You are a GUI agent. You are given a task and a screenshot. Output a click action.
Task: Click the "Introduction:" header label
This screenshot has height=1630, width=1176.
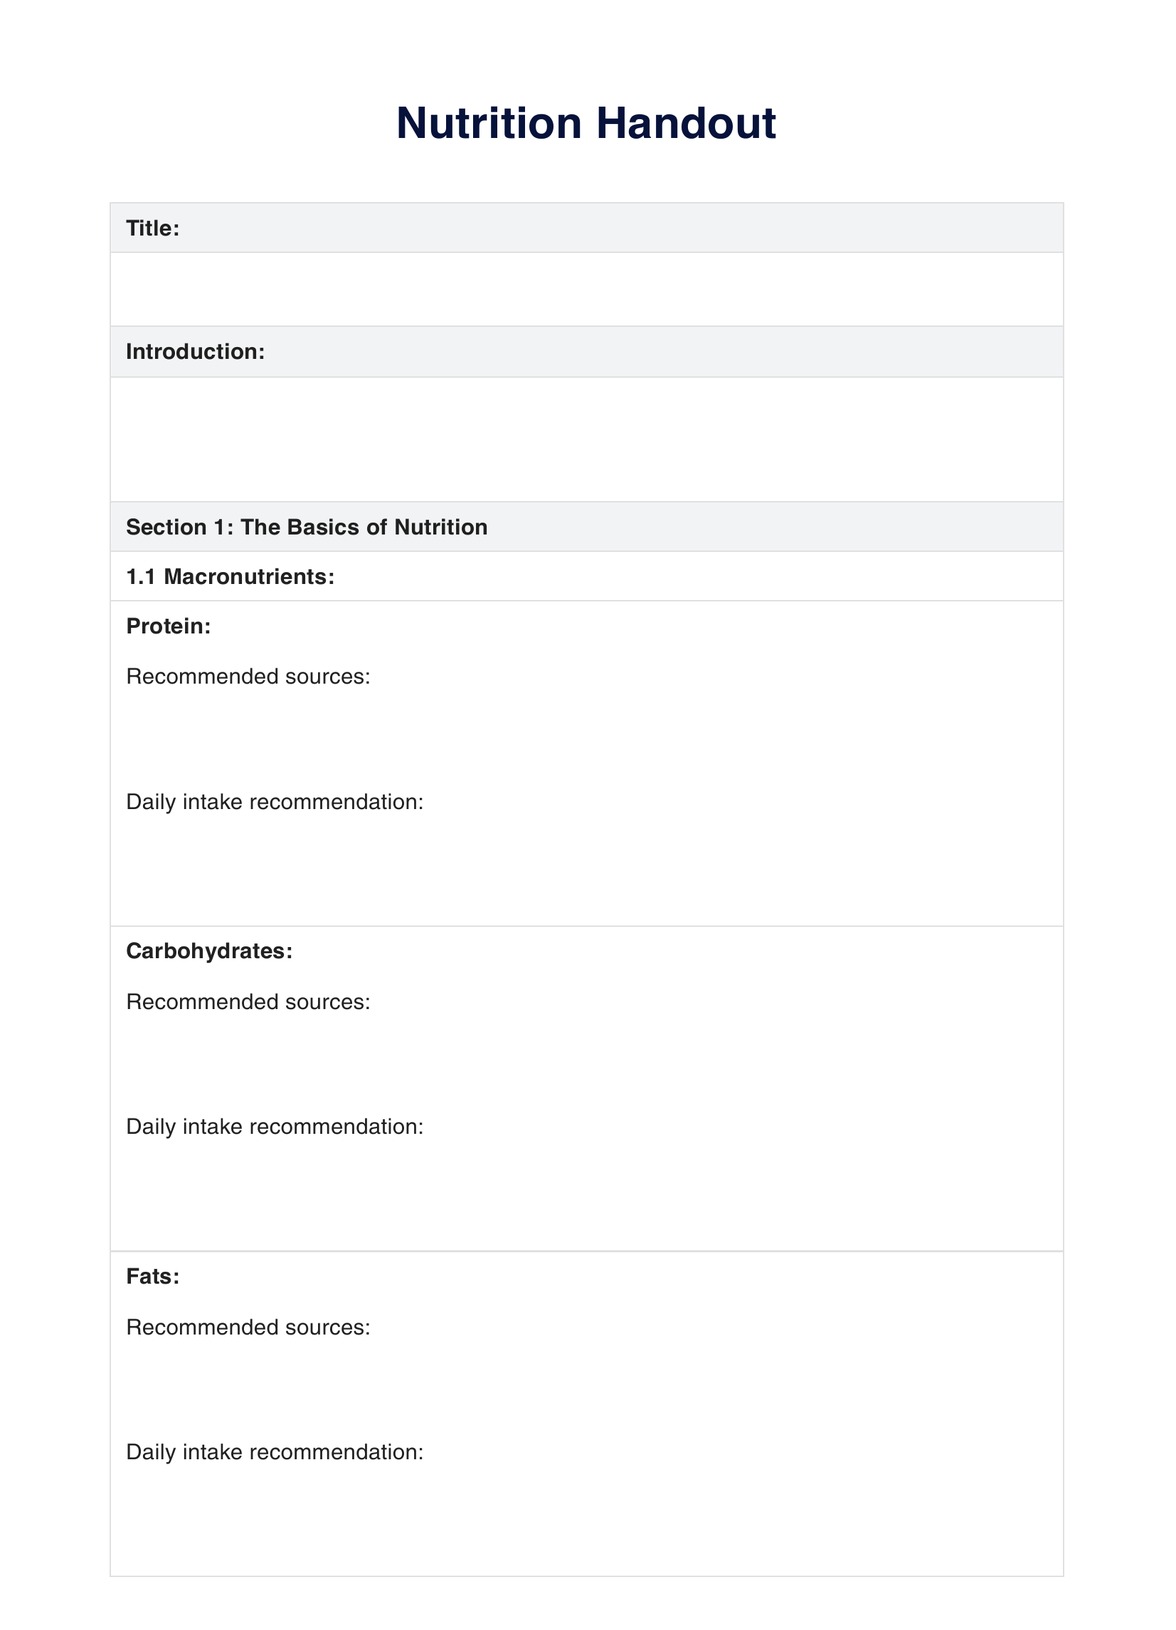[x=195, y=352]
